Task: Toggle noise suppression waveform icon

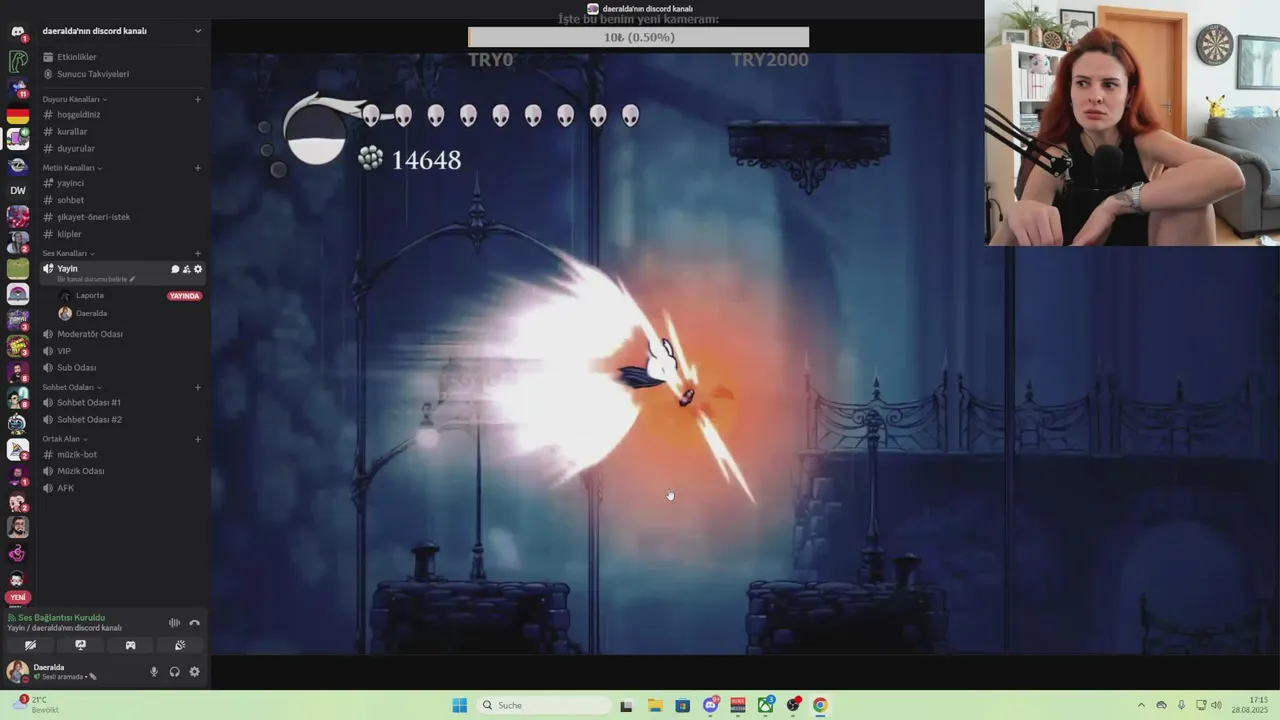Action: 174,623
